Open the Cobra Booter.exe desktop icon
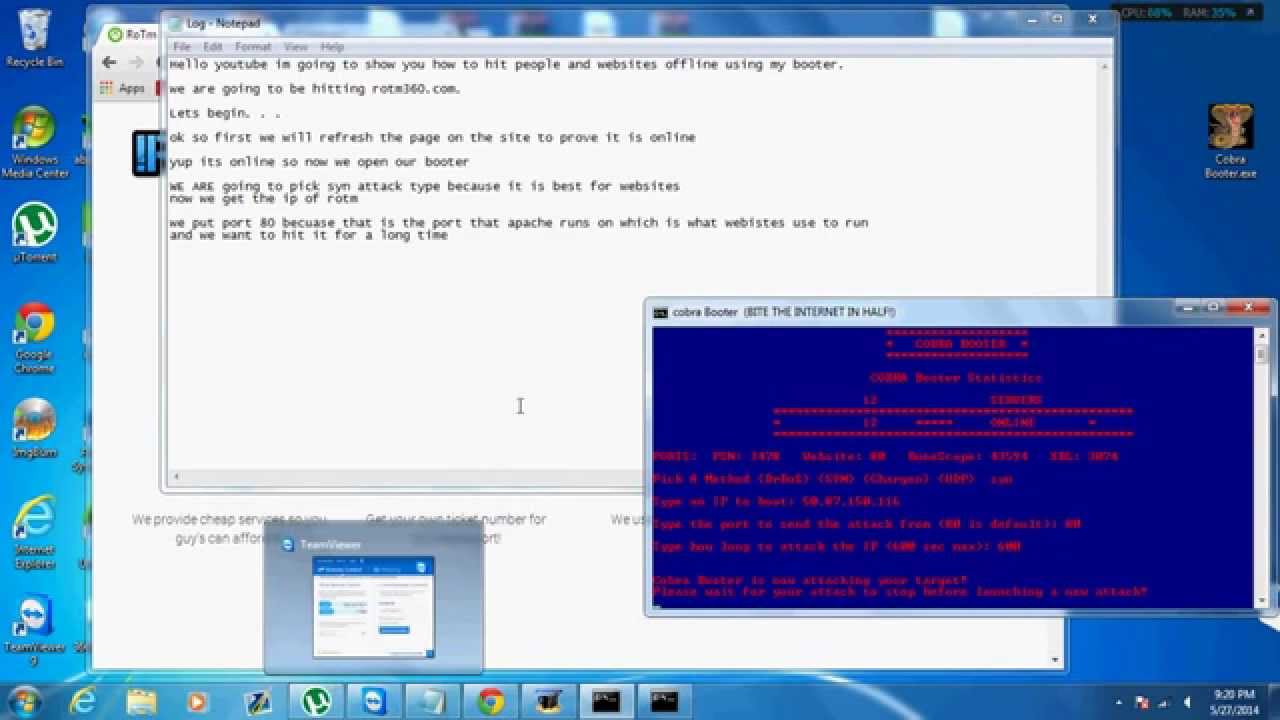The height and width of the screenshot is (720, 1280). click(x=1230, y=141)
